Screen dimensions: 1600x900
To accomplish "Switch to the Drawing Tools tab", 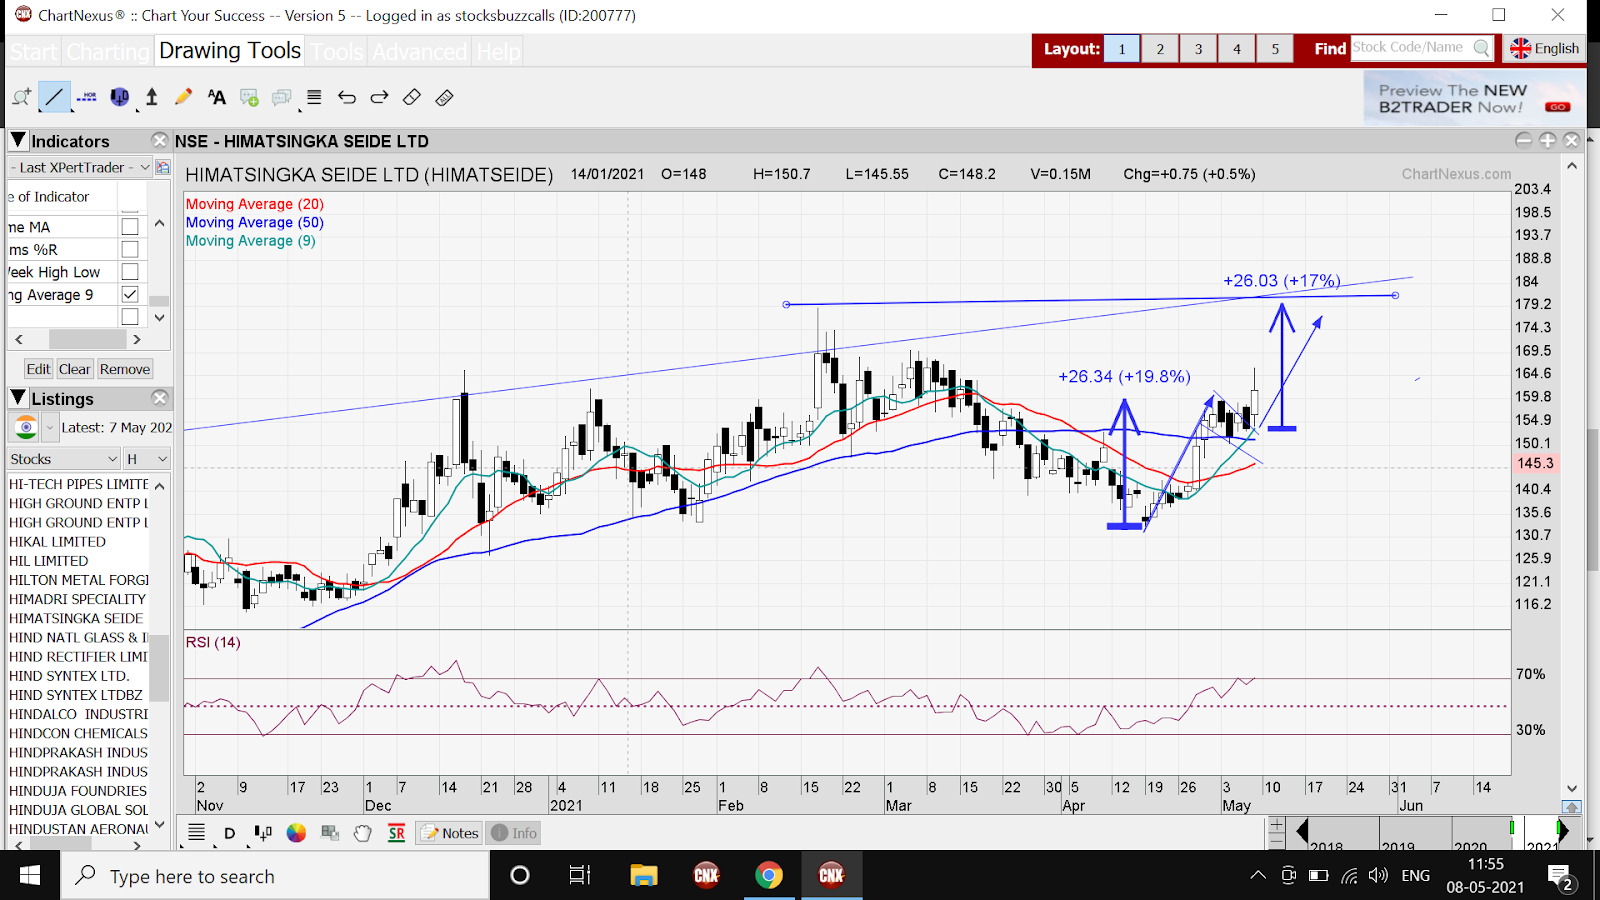I will pyautogui.click(x=230, y=51).
